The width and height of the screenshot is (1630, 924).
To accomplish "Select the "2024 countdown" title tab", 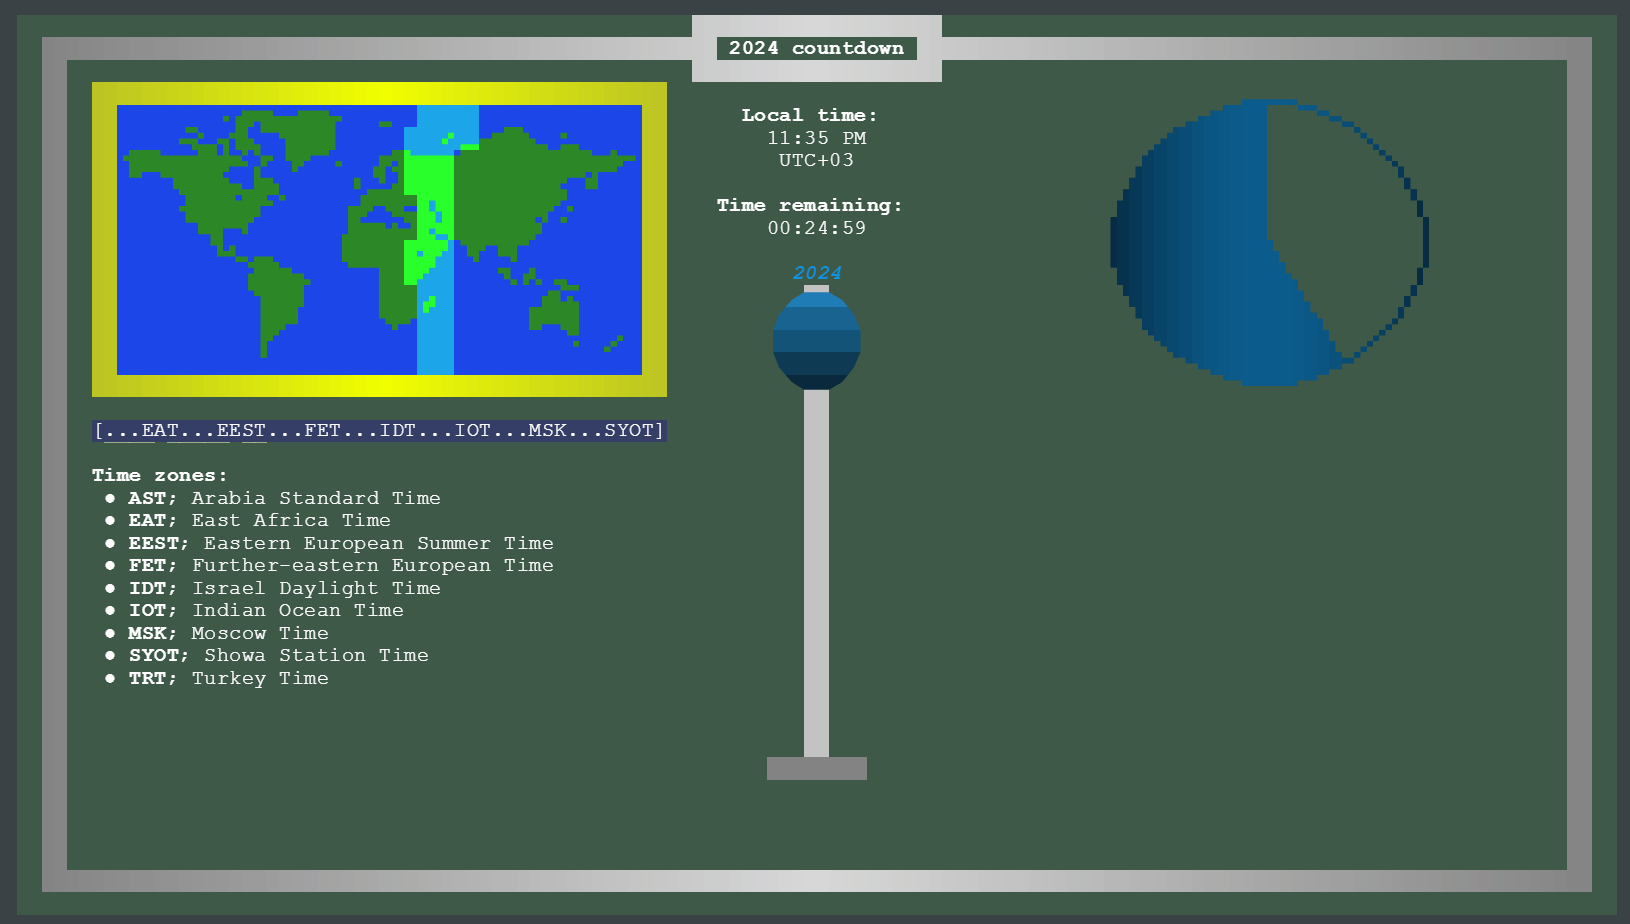I will [816, 48].
